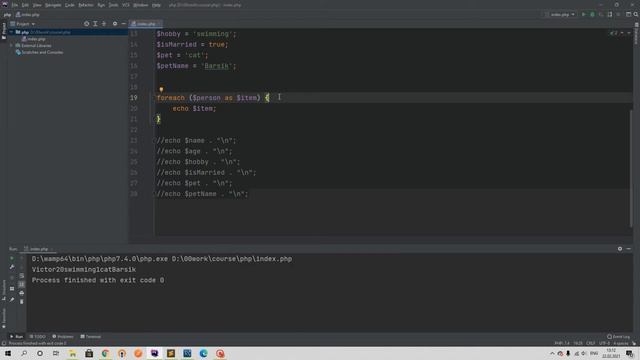Open the Event Log
The image size is (640, 360).
tap(618, 336)
